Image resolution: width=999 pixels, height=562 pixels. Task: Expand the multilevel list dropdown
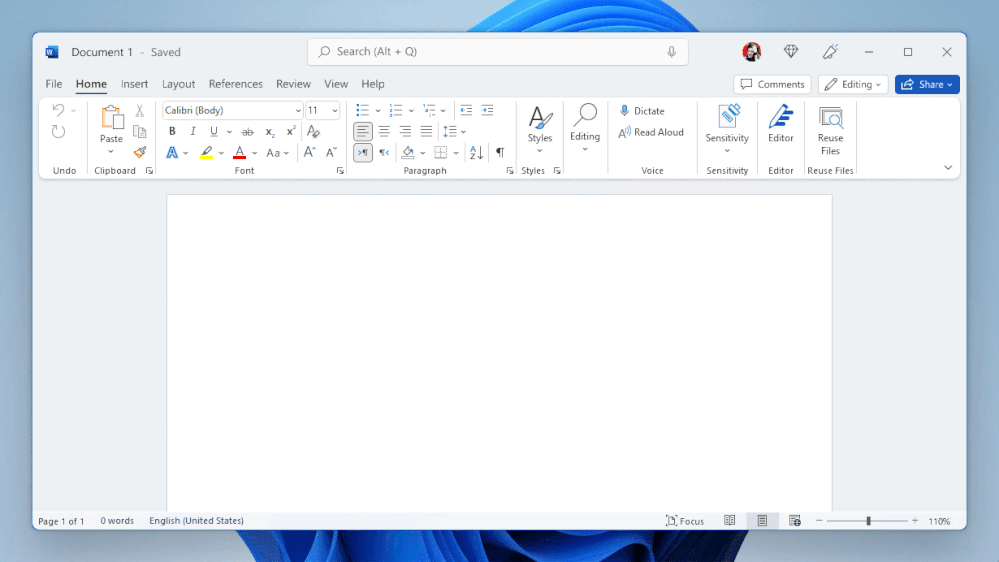point(443,111)
